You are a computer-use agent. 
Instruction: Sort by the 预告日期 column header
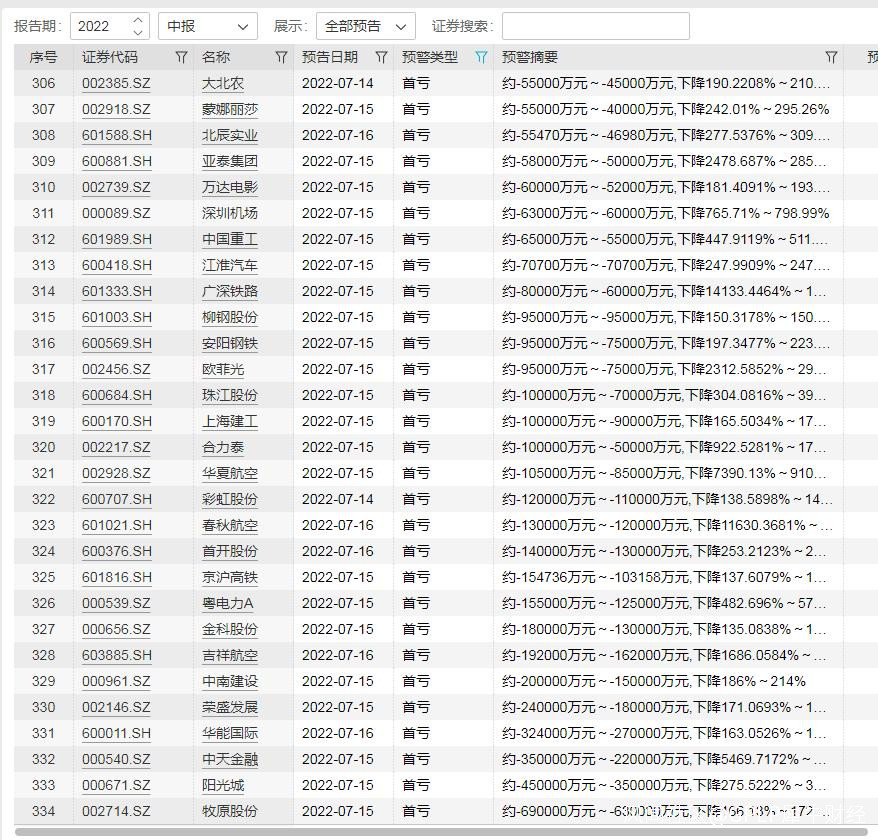[x=330, y=57]
